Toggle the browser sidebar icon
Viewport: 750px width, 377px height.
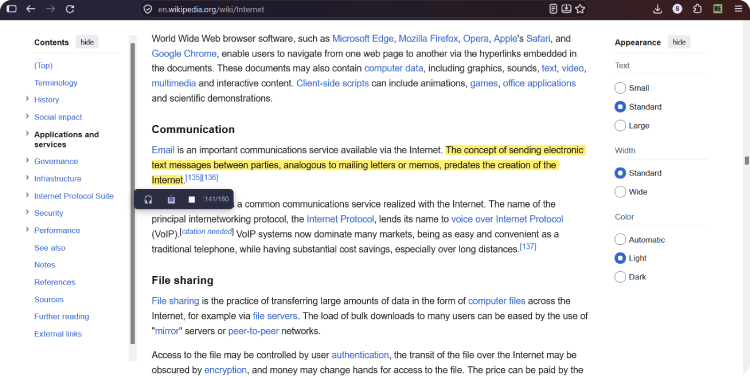pyautogui.click(x=12, y=9)
